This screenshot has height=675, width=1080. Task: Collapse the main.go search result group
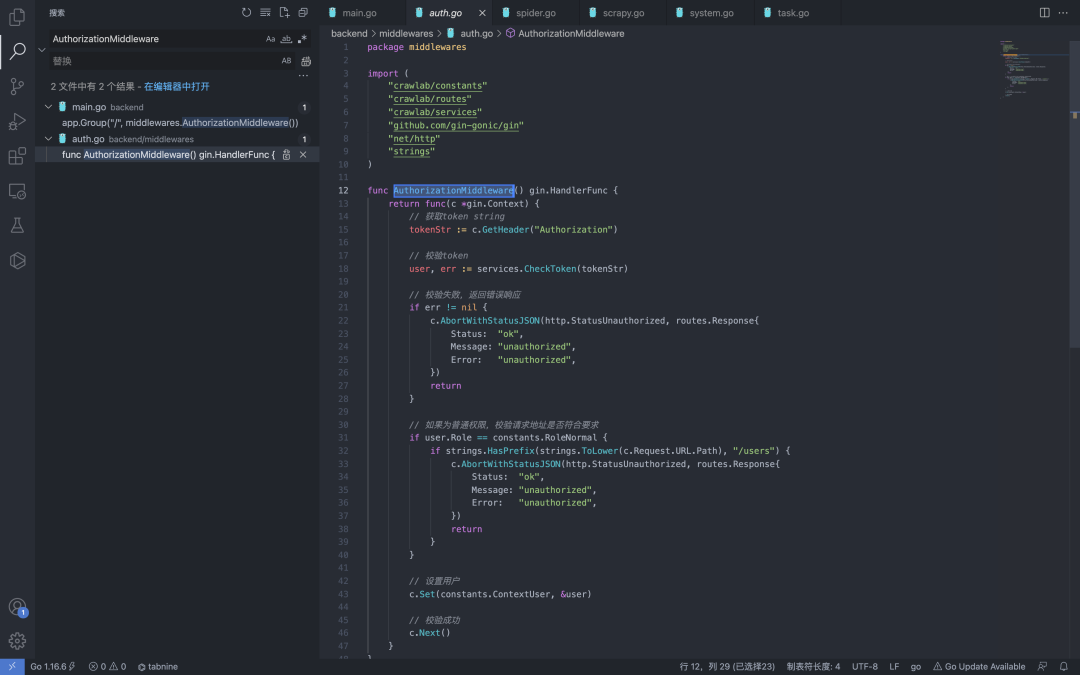click(48, 107)
